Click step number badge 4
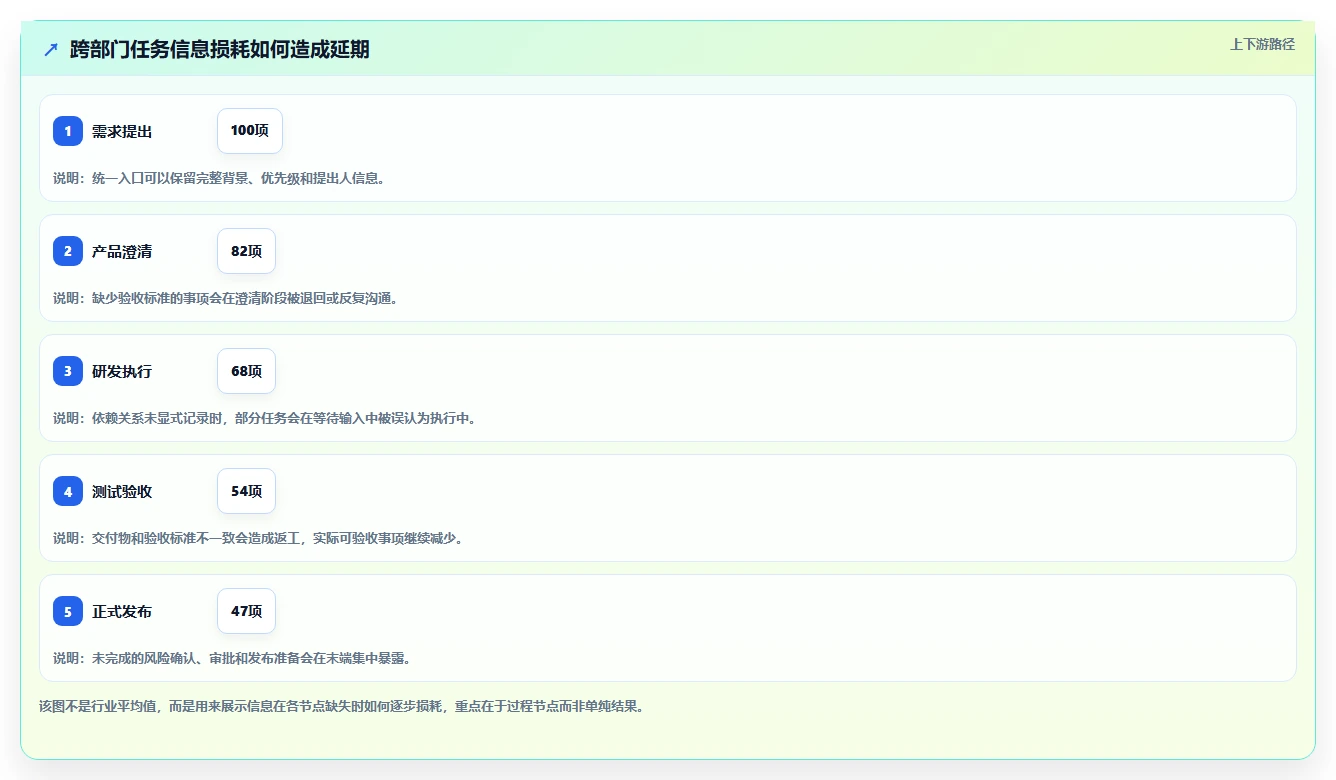This screenshot has width=1336, height=780. (68, 491)
